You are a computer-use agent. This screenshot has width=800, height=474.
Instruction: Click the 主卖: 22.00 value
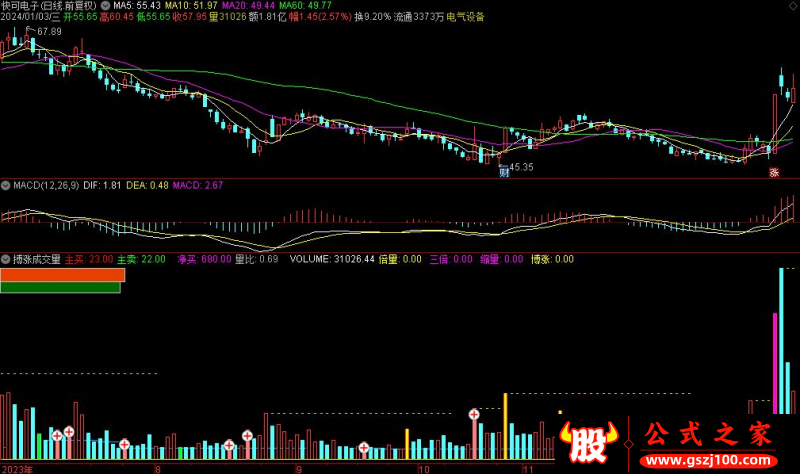(x=141, y=259)
